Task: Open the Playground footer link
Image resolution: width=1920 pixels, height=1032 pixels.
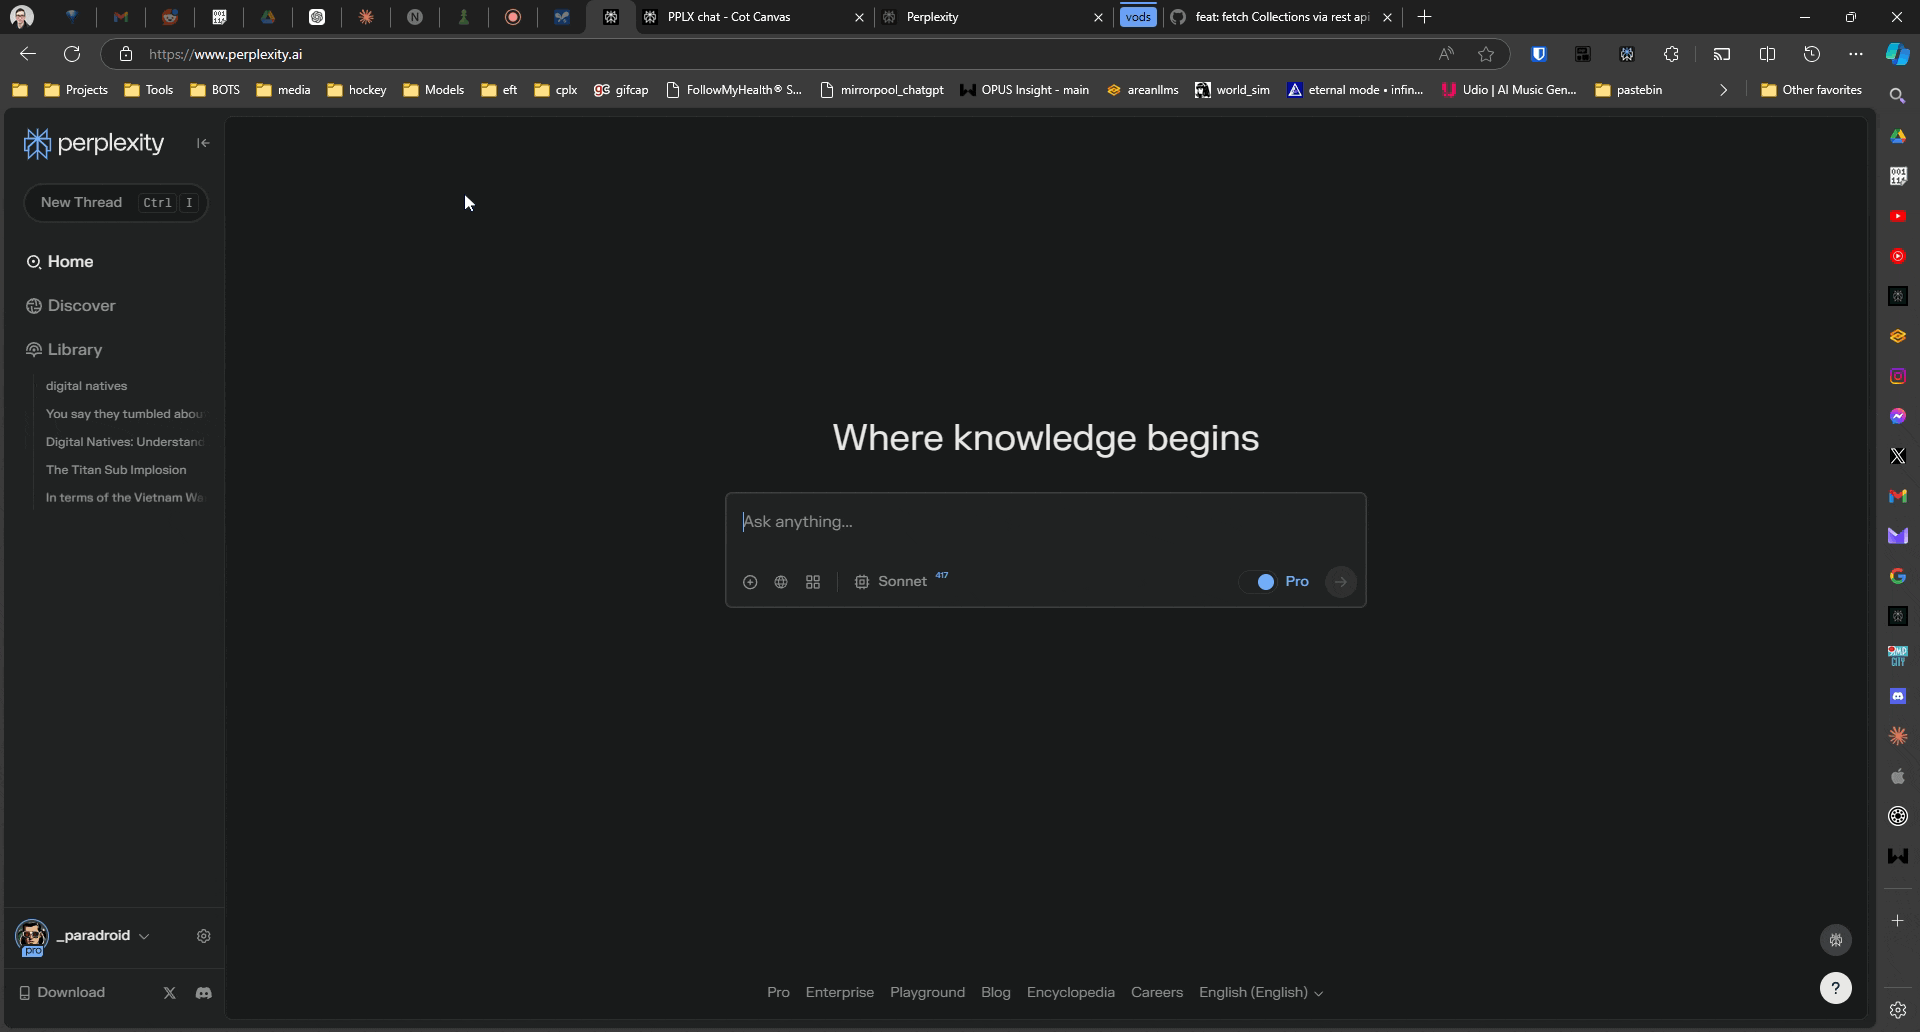Action: click(x=927, y=993)
